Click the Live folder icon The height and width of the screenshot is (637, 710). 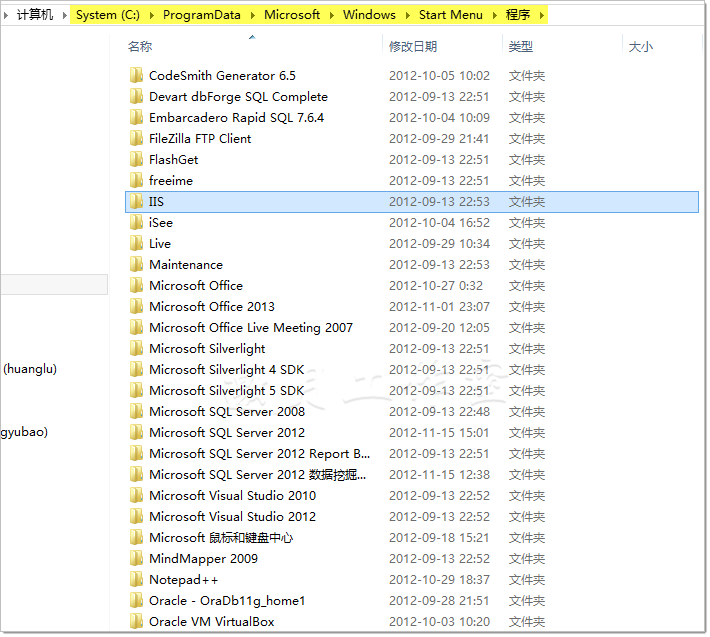click(136, 243)
